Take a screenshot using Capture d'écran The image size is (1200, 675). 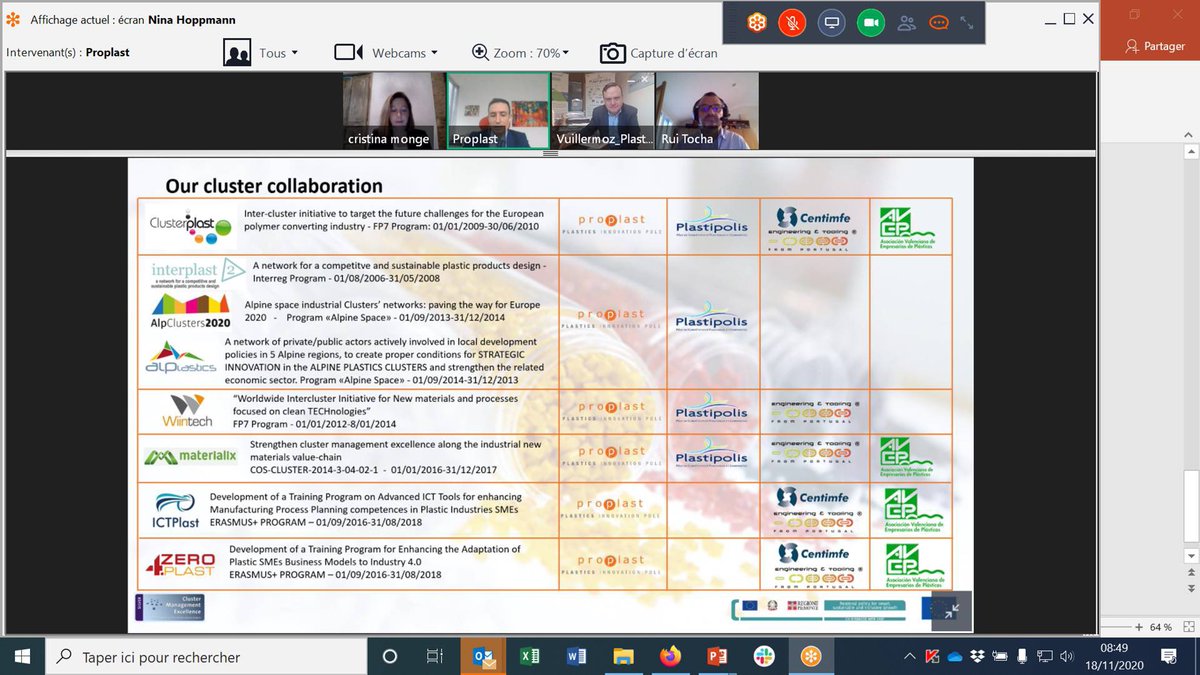pos(657,53)
